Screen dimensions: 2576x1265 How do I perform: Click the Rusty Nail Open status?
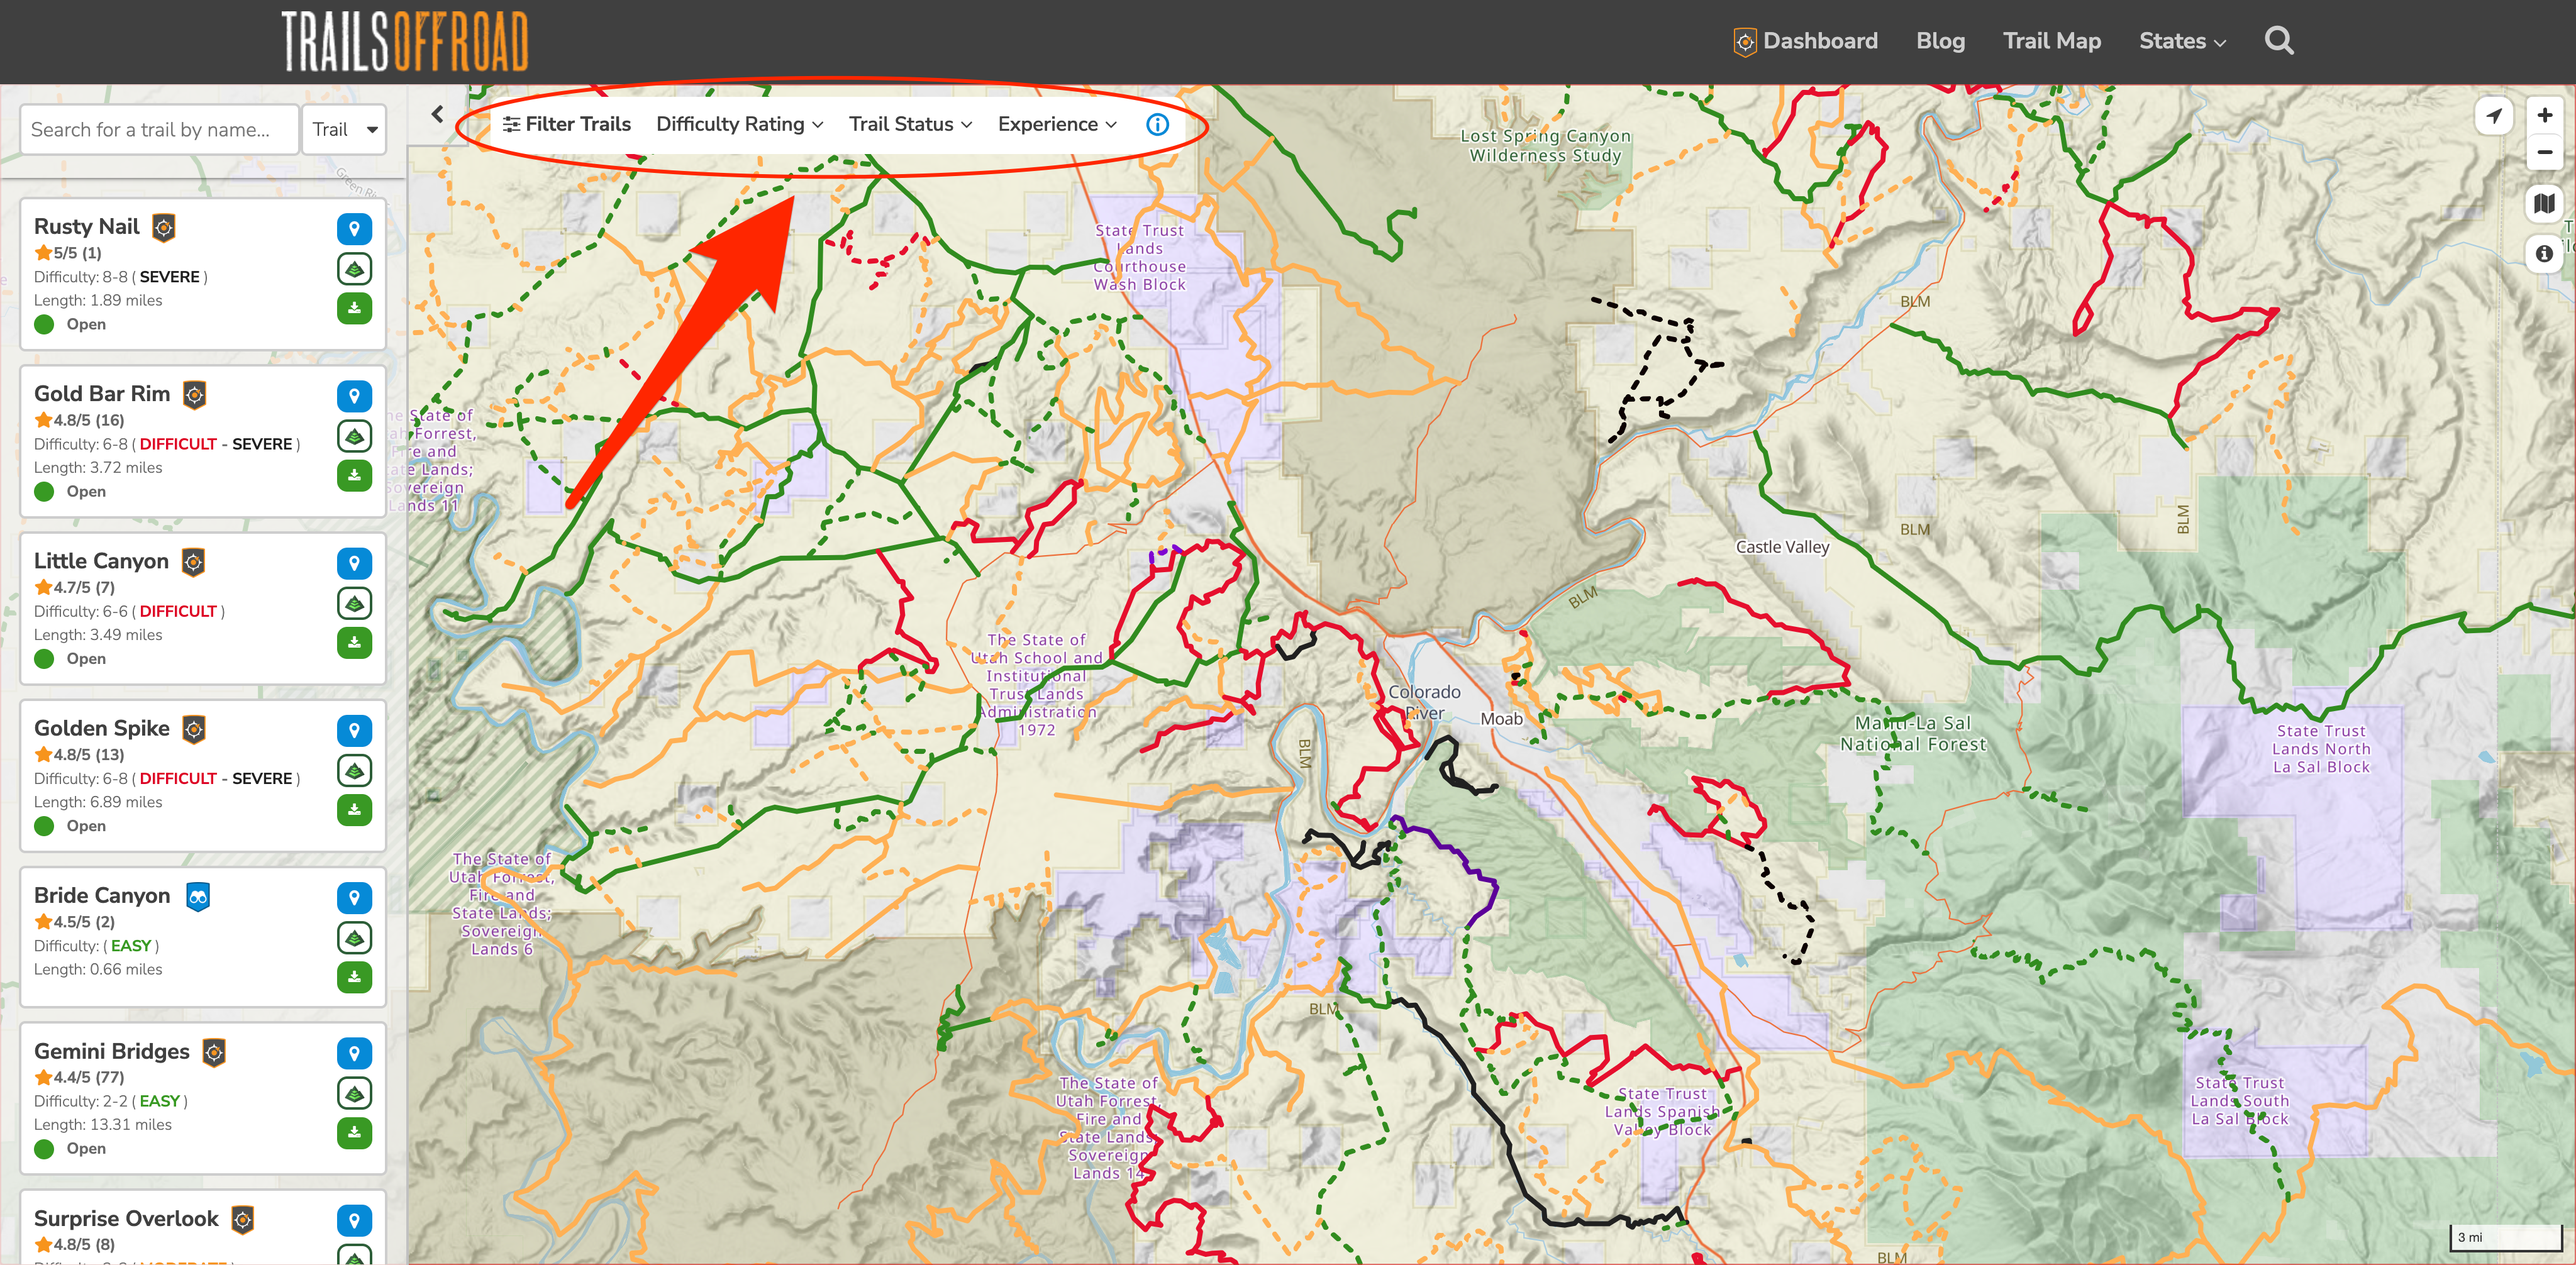pyautogui.click(x=86, y=324)
